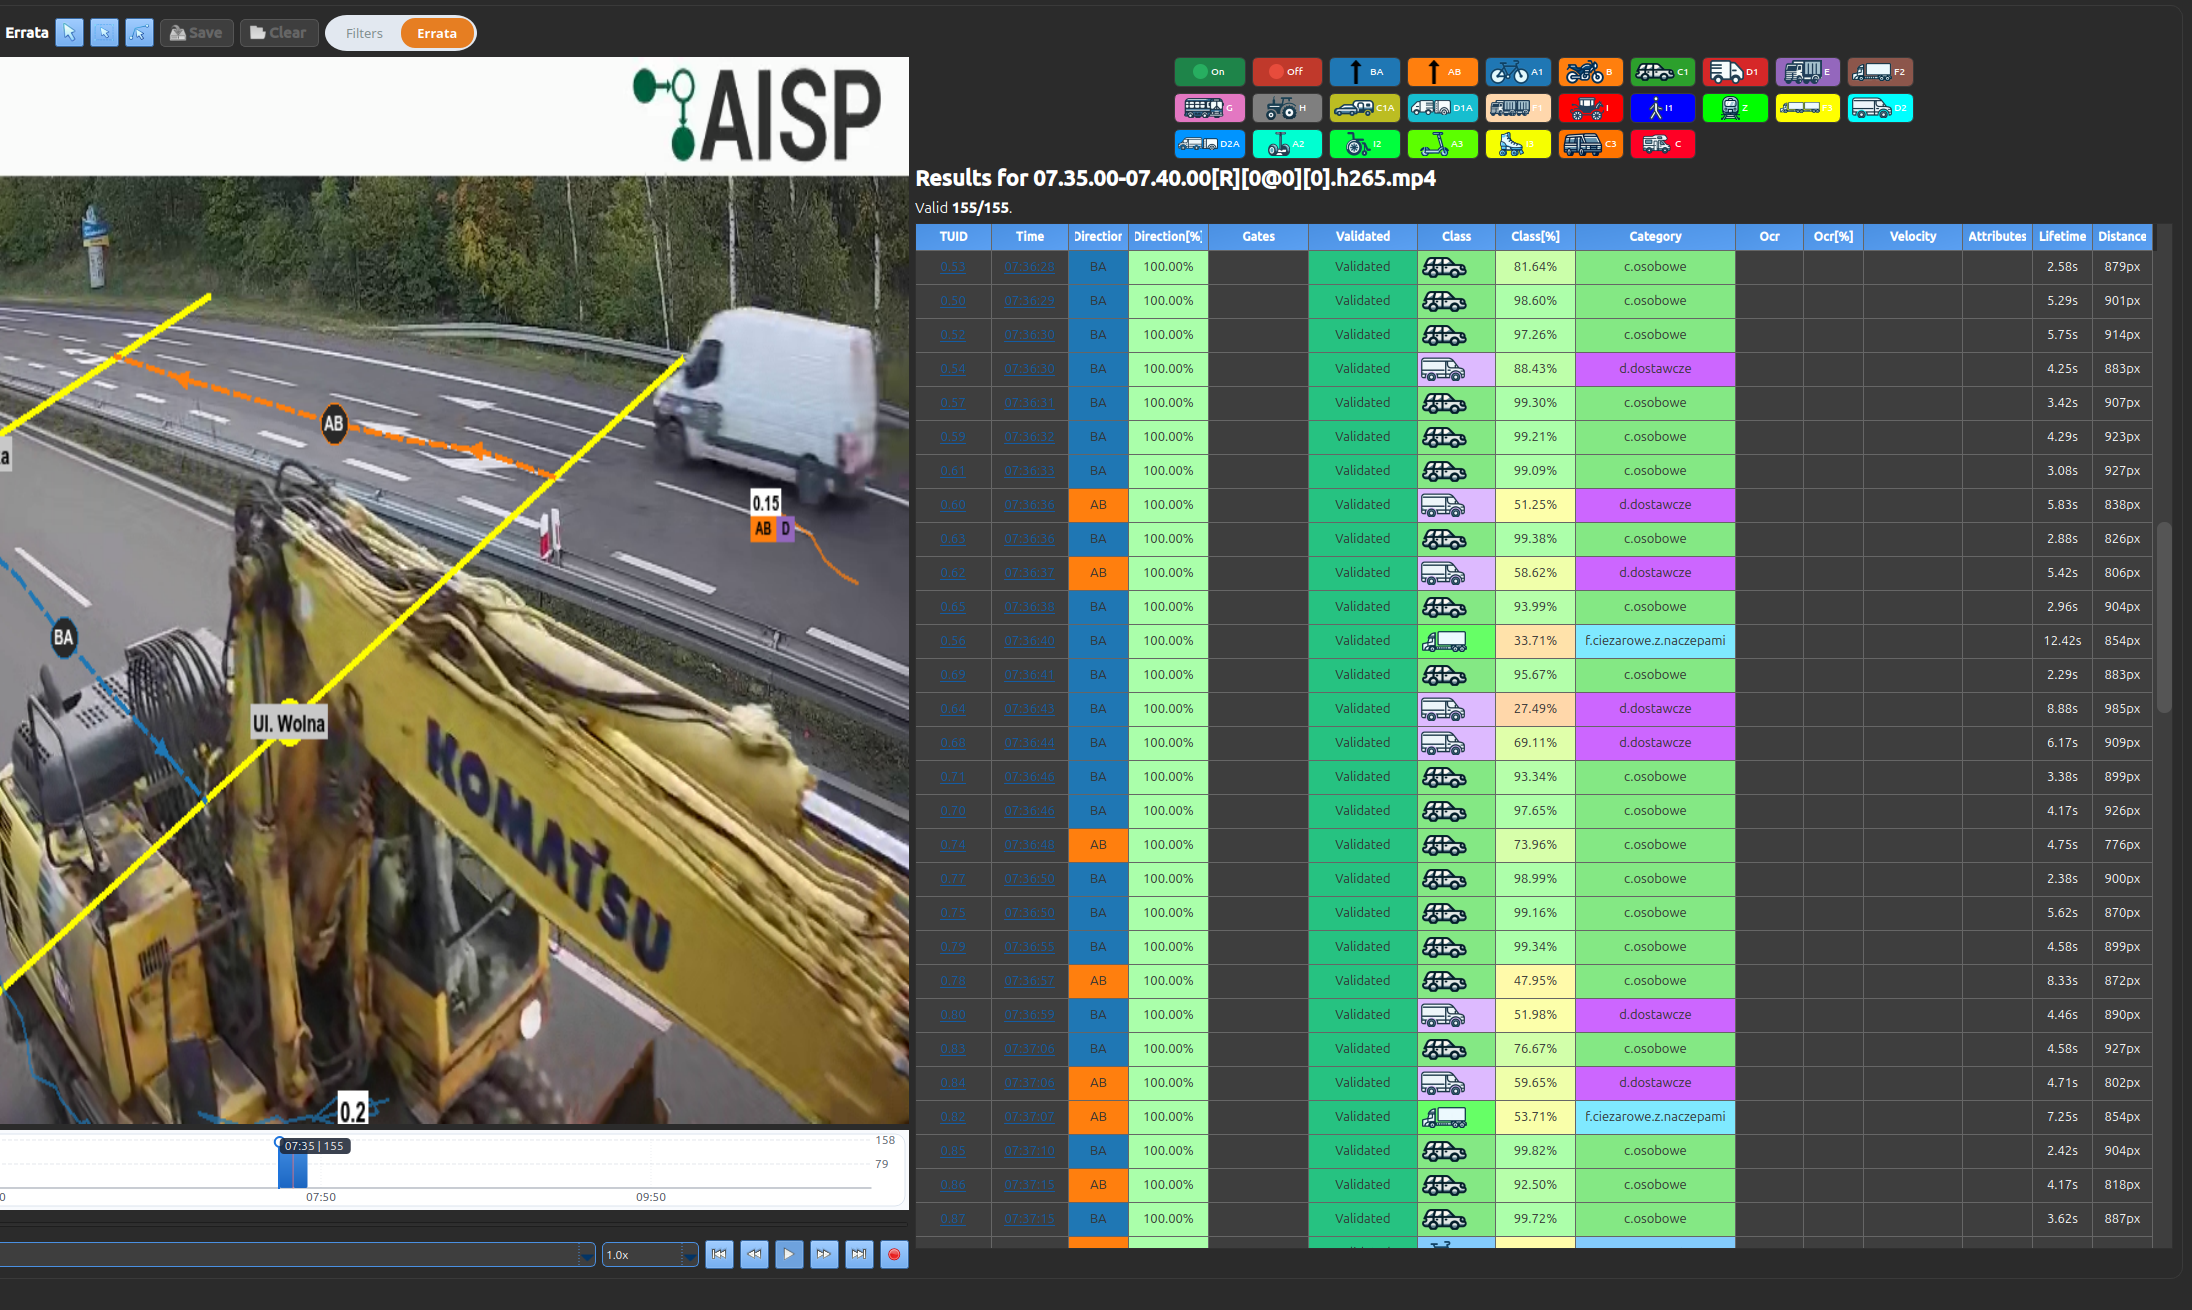This screenshot has height=1310, width=2192.
Task: Sort by the Time column header
Action: 1030,237
